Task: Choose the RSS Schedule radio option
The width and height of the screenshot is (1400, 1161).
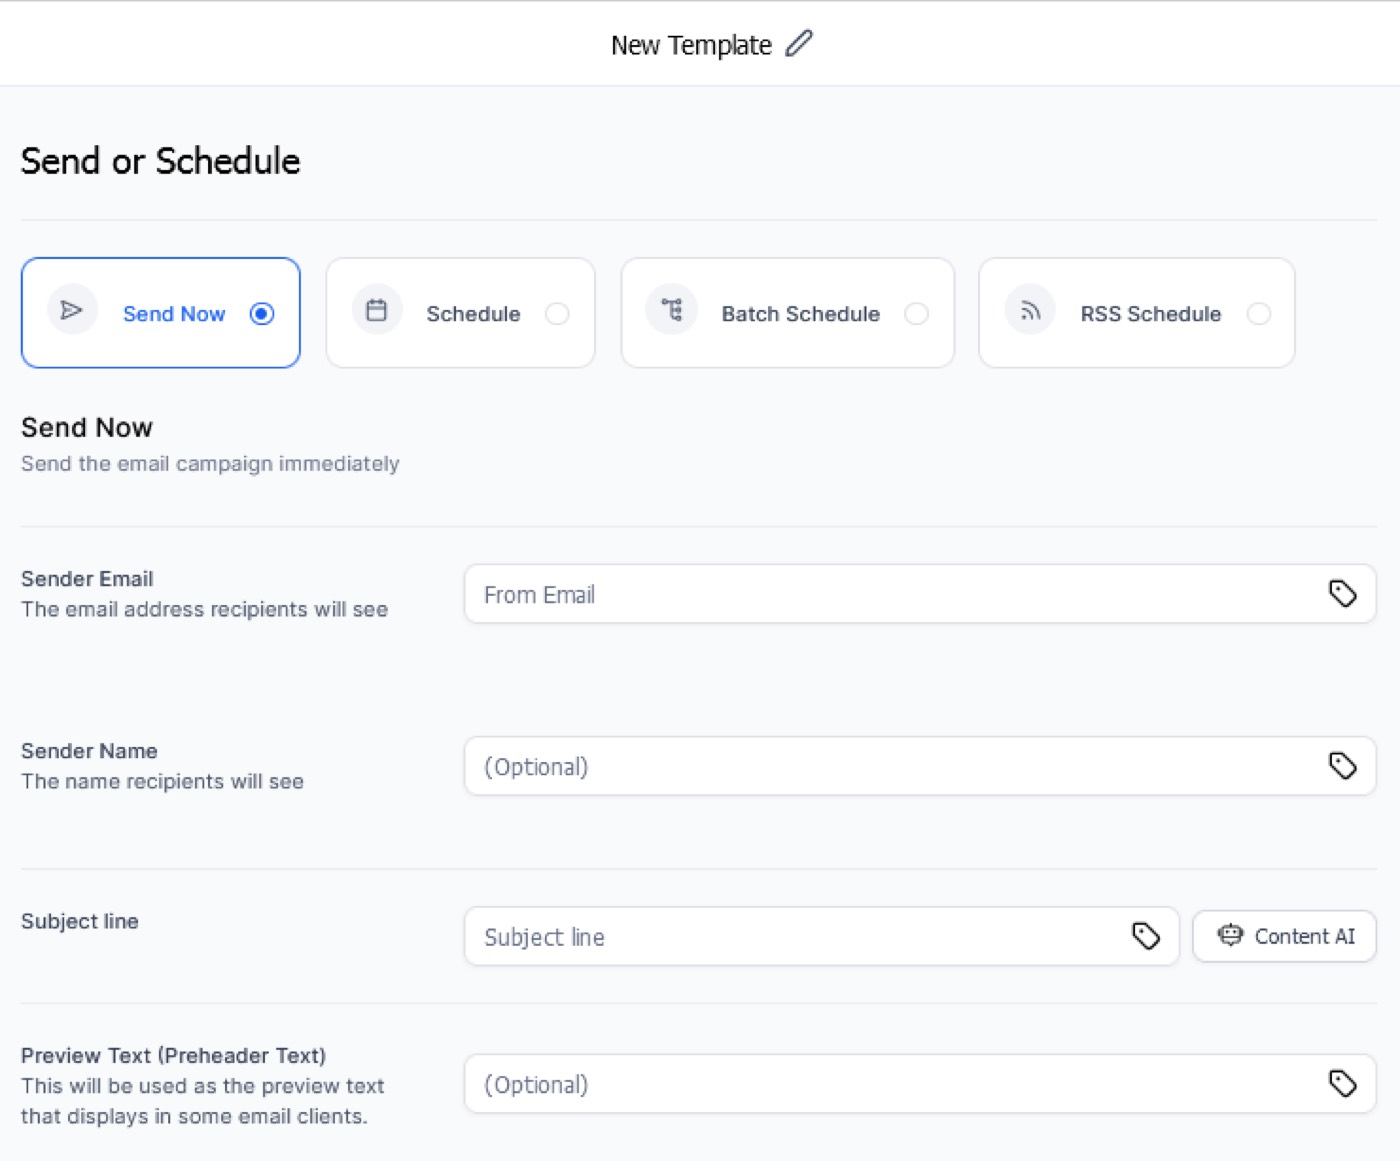Action: tap(1259, 313)
